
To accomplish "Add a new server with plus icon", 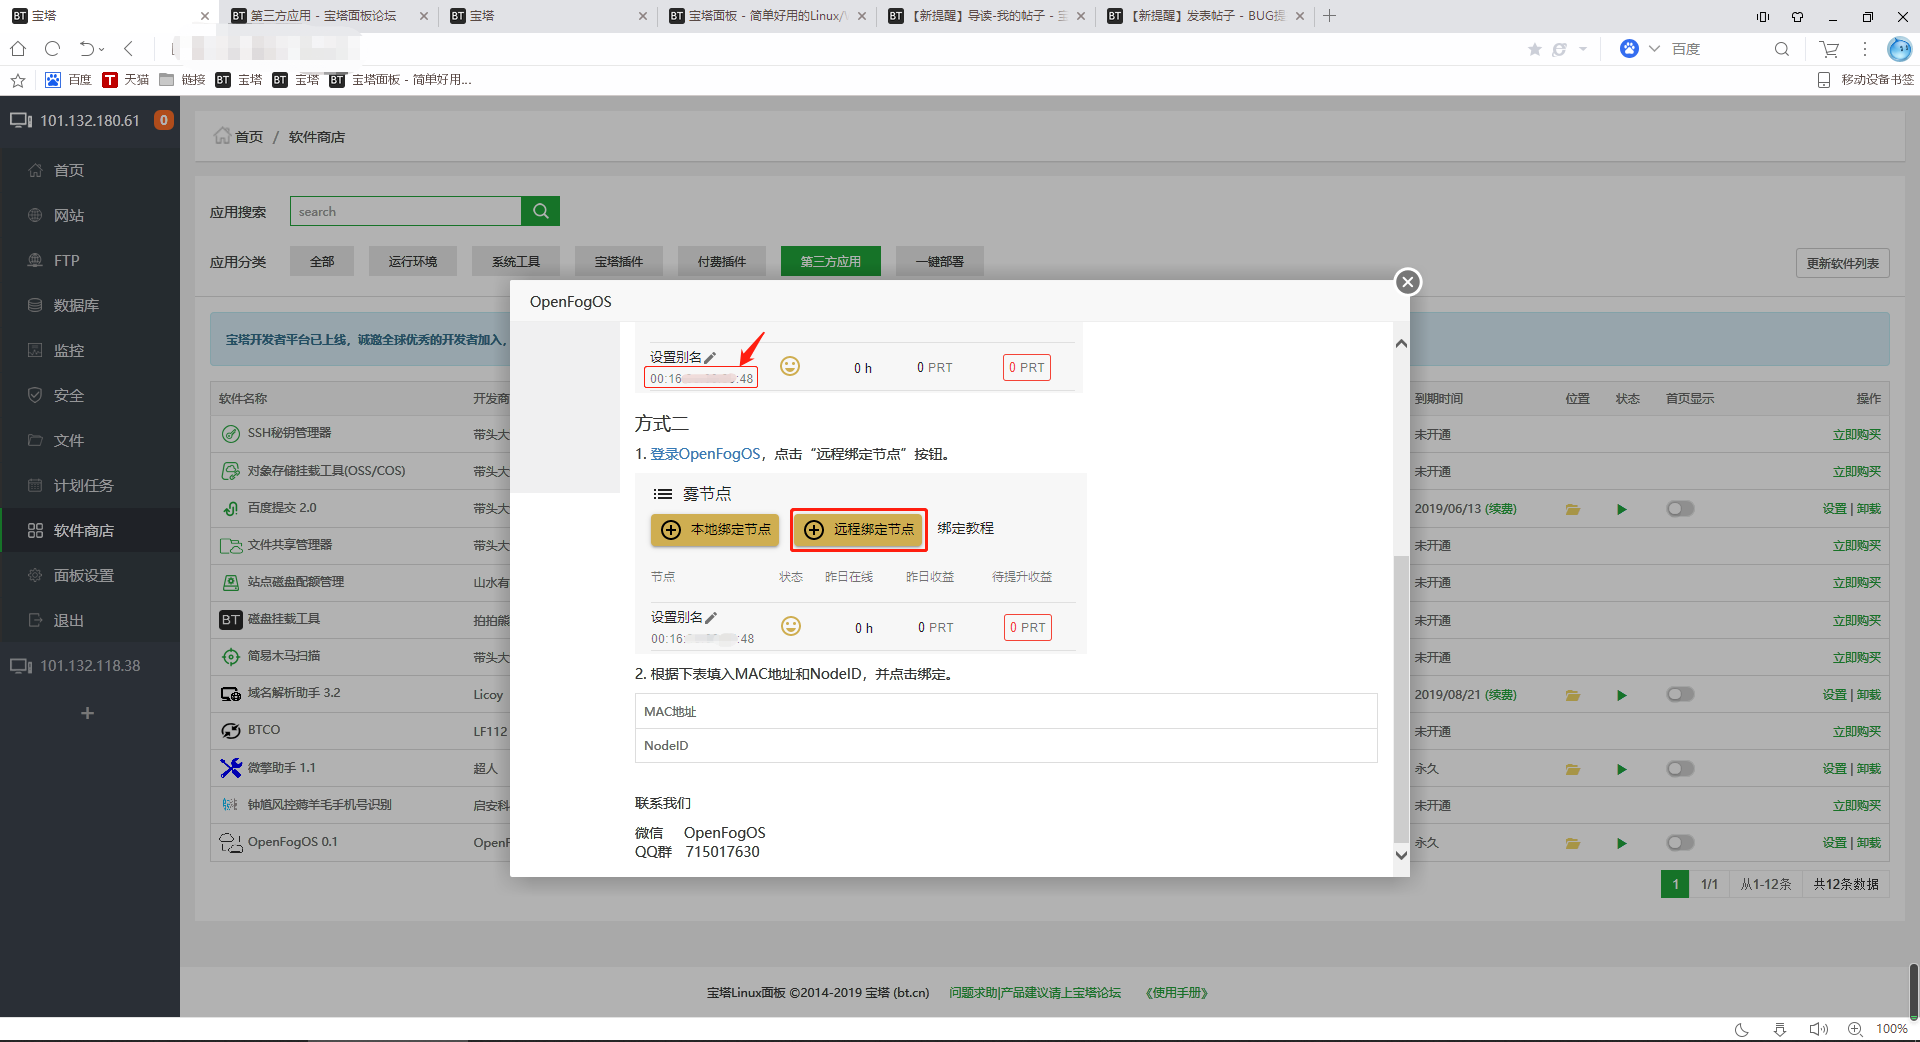I will (88, 713).
